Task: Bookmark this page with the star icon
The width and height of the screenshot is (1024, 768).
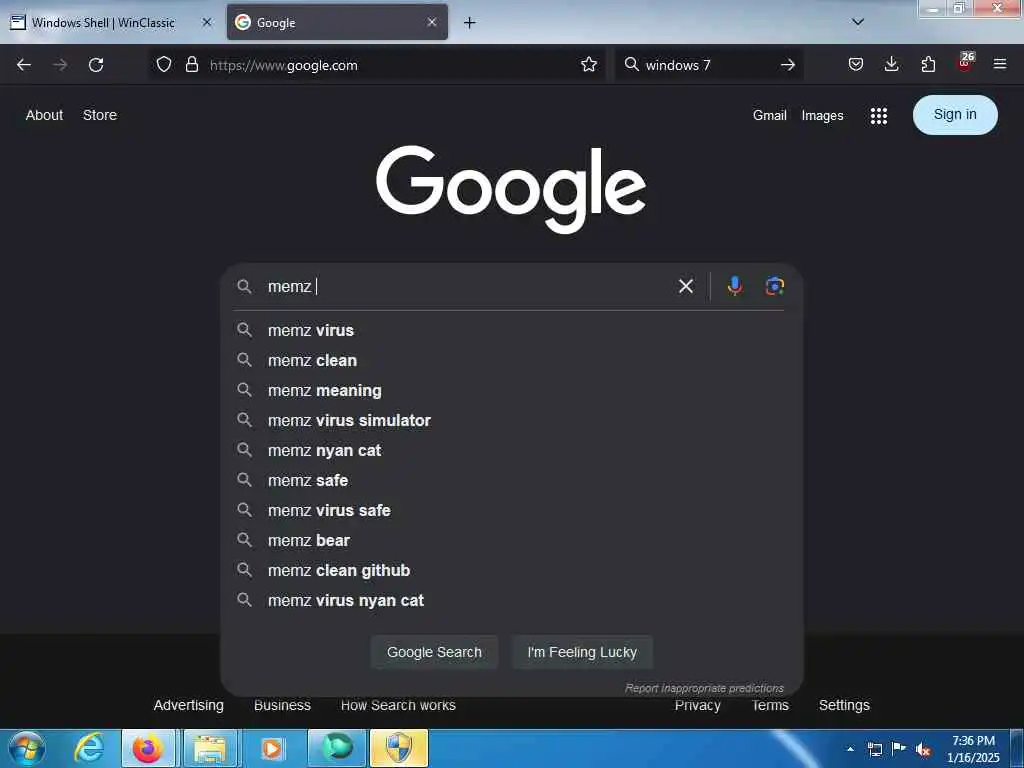Action: click(x=588, y=65)
